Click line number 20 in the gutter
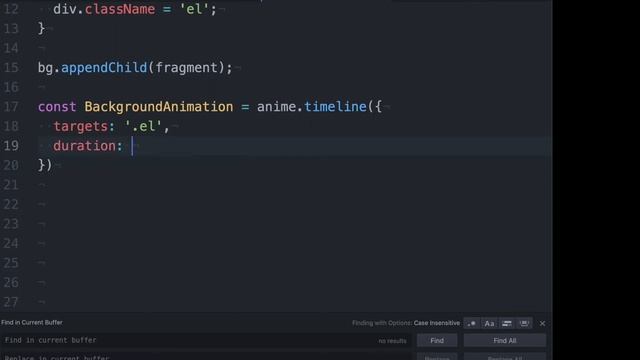 (11, 165)
